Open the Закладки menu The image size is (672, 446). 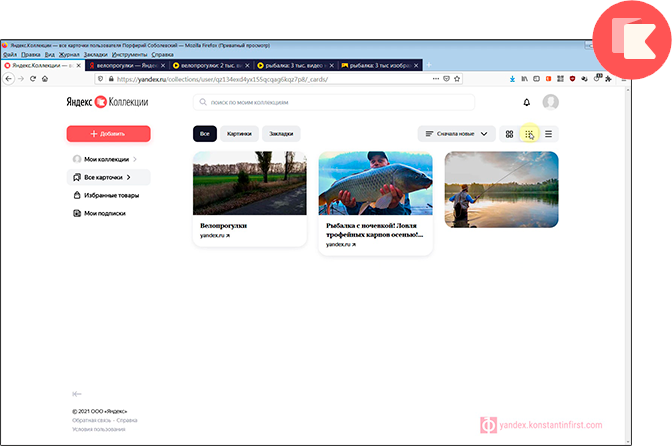tap(96, 54)
